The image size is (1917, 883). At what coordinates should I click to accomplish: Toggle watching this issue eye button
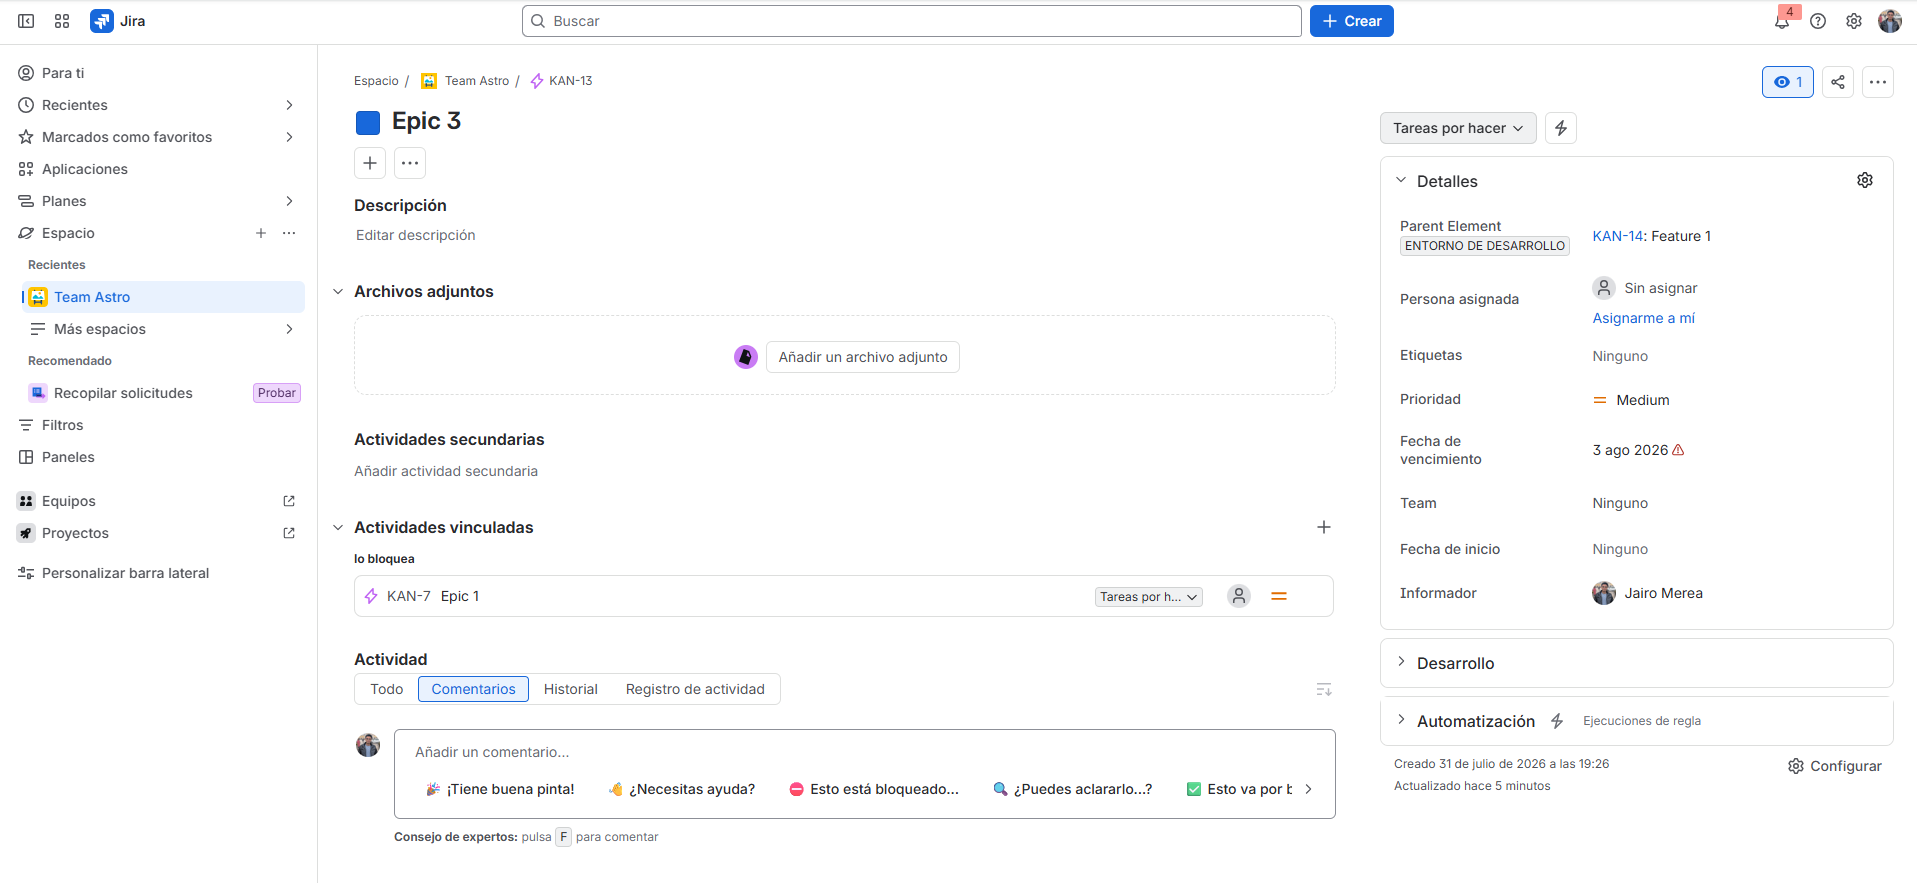pyautogui.click(x=1788, y=82)
